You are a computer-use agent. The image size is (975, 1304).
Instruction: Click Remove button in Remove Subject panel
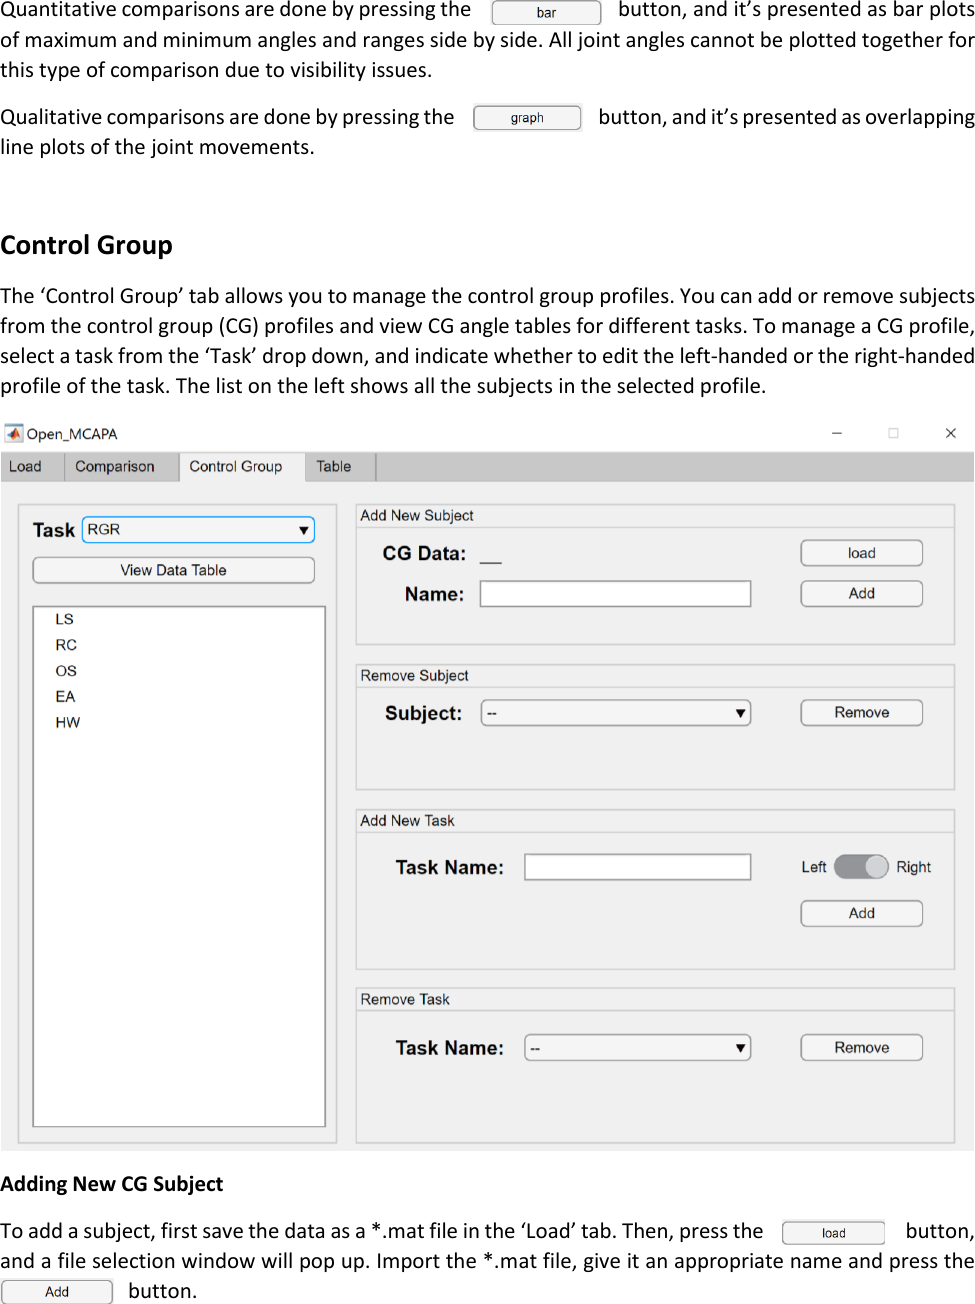861,712
